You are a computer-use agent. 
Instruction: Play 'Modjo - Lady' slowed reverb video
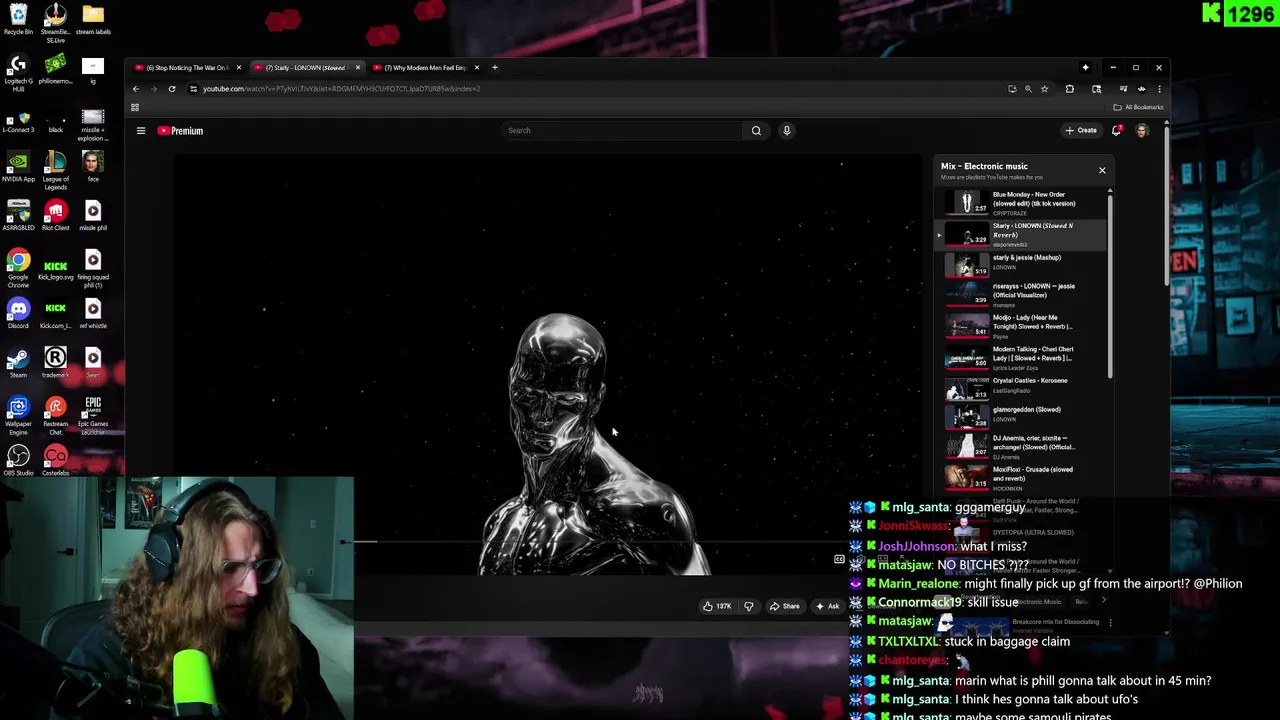tap(1022, 326)
